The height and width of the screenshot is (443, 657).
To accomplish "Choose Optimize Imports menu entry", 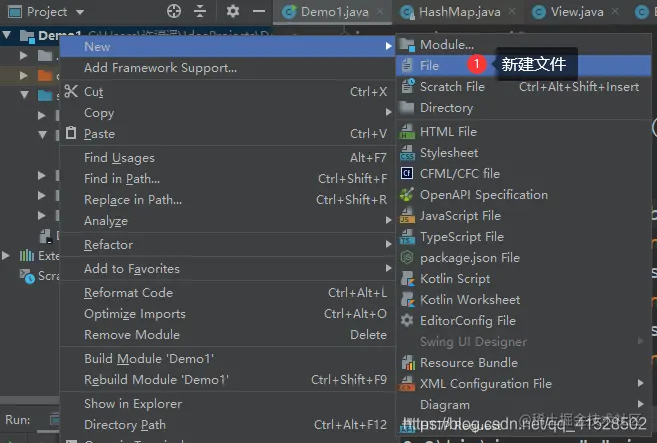I will (x=228, y=313).
